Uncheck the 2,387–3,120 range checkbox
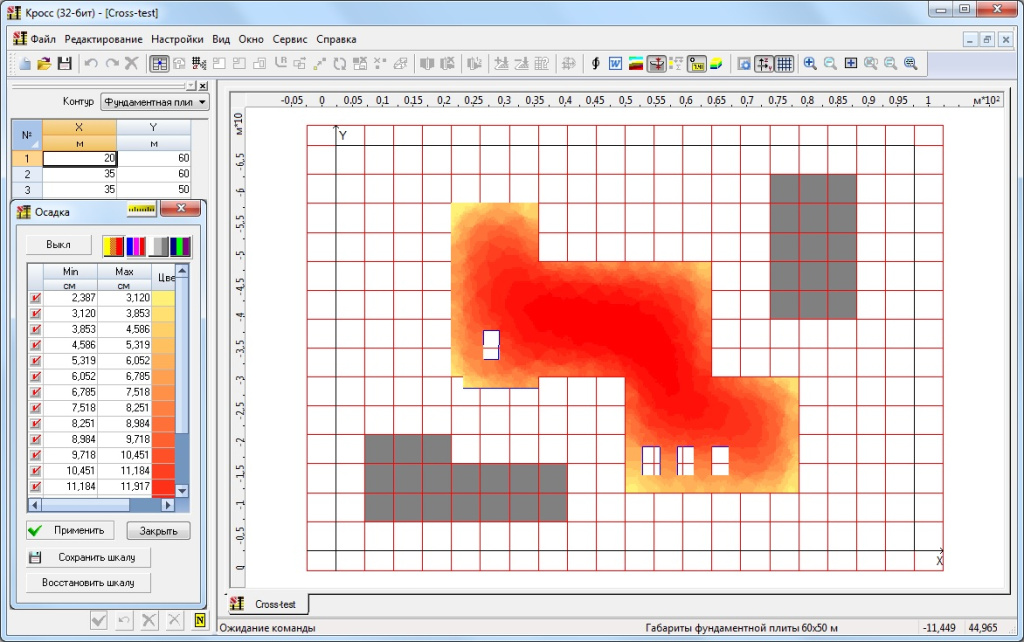The height and width of the screenshot is (642, 1024). [x=35, y=298]
